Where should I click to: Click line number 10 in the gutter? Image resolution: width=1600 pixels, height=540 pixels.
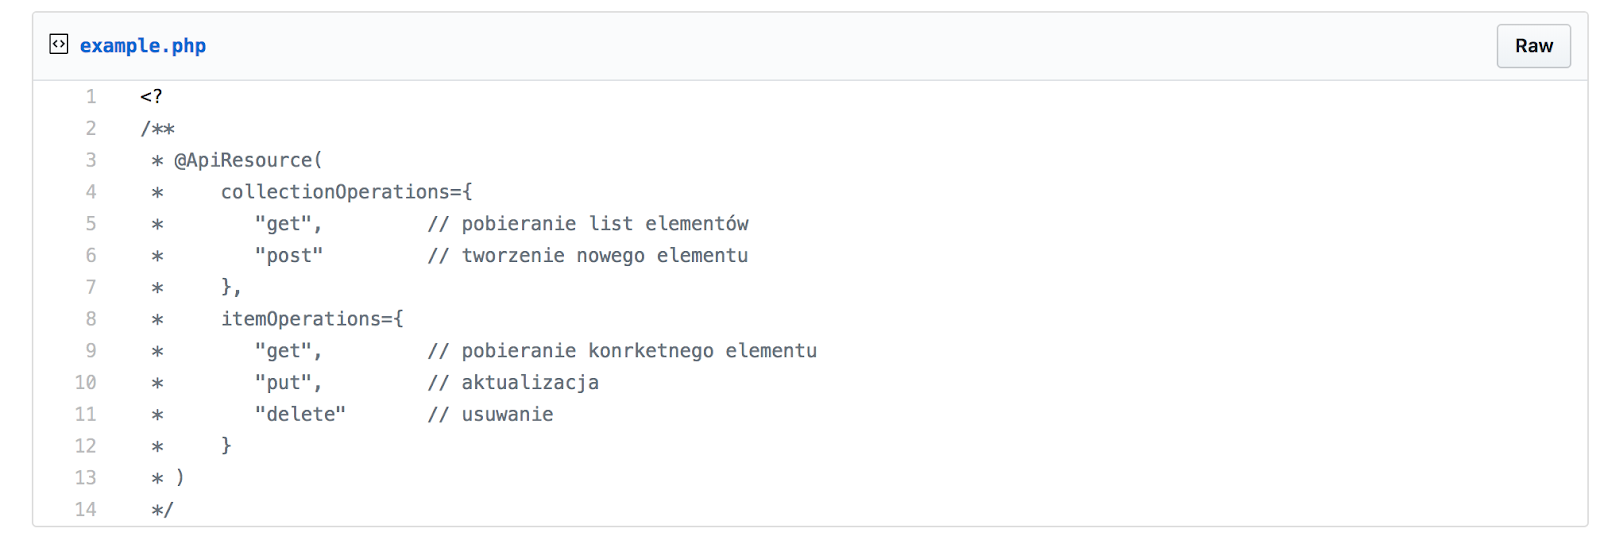pyautogui.click(x=86, y=383)
